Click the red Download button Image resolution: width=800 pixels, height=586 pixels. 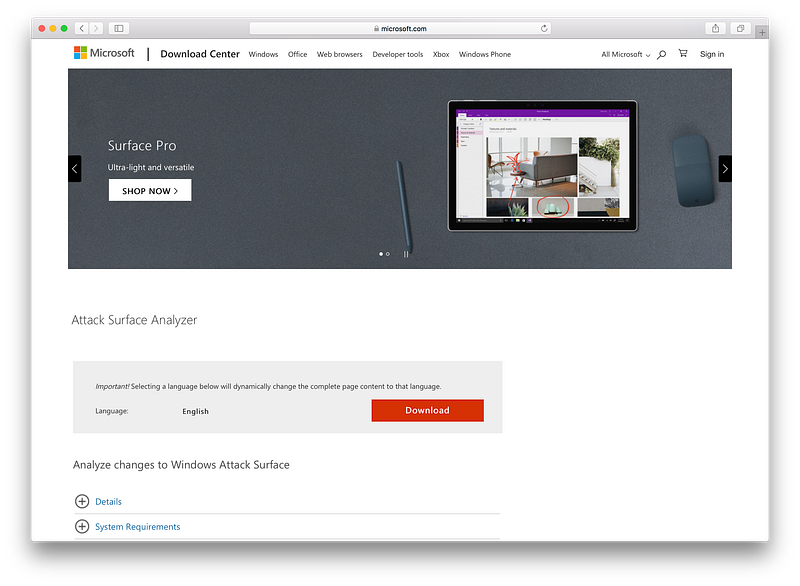428,411
